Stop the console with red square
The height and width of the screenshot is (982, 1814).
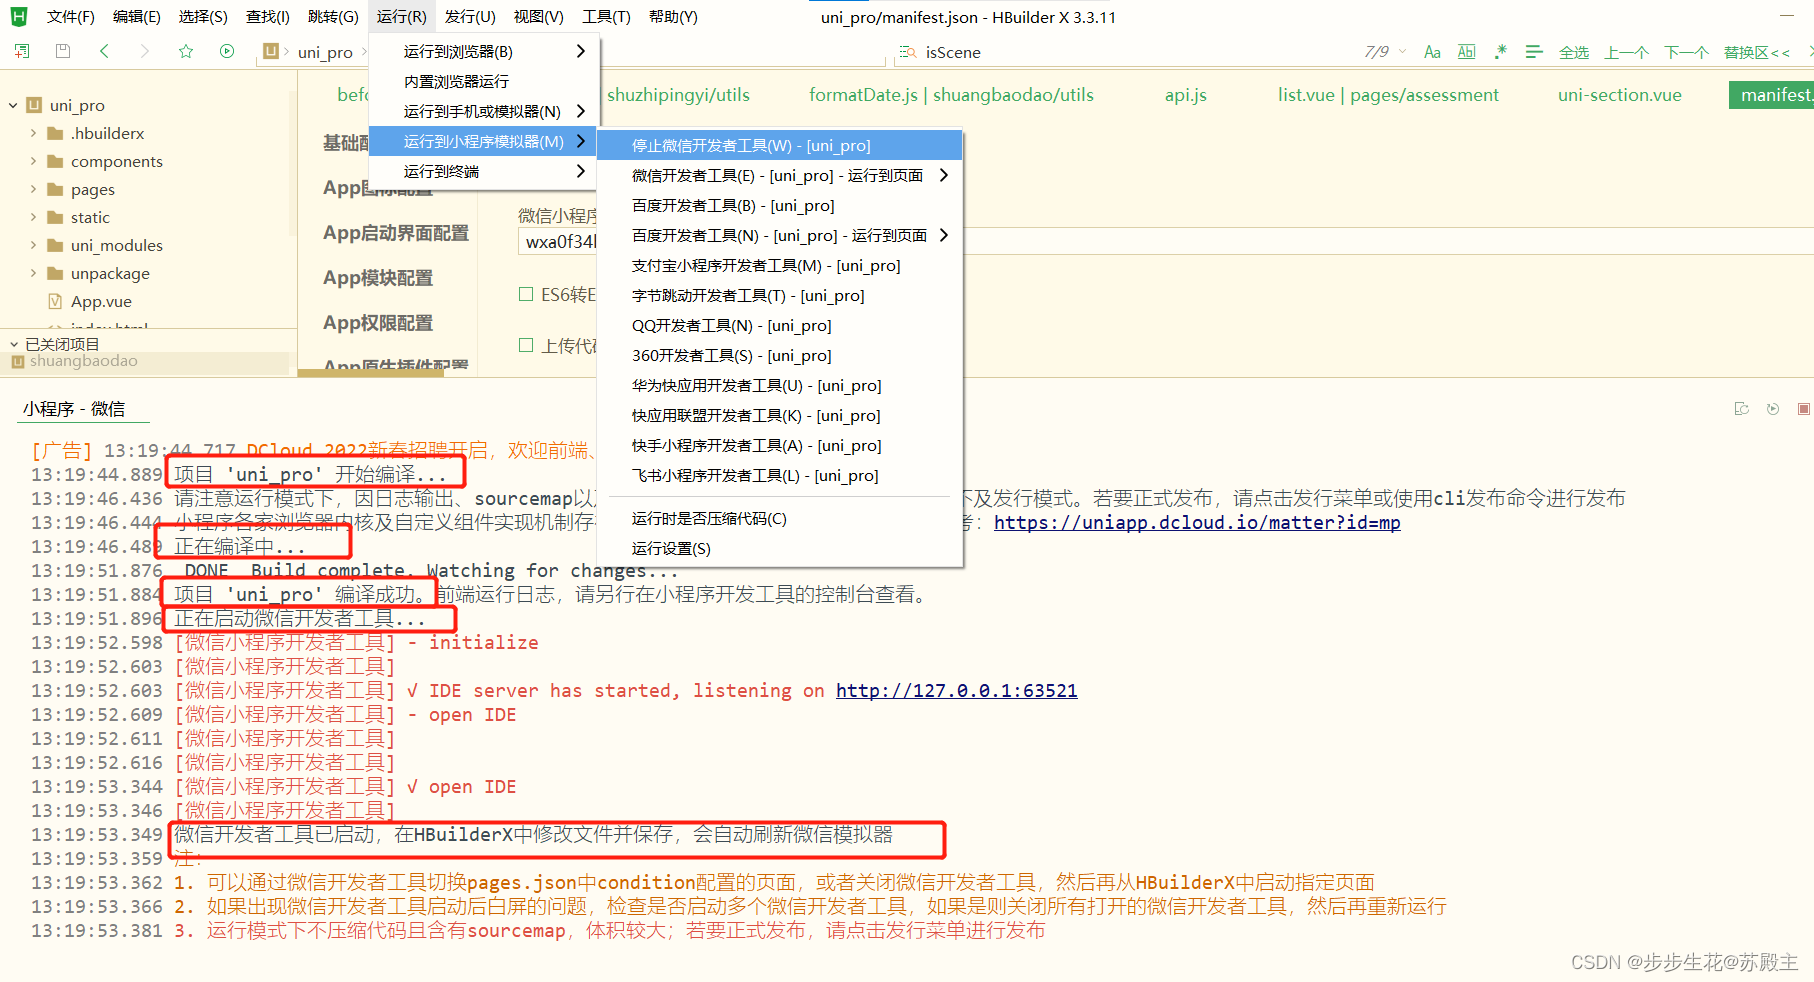pos(1804,409)
